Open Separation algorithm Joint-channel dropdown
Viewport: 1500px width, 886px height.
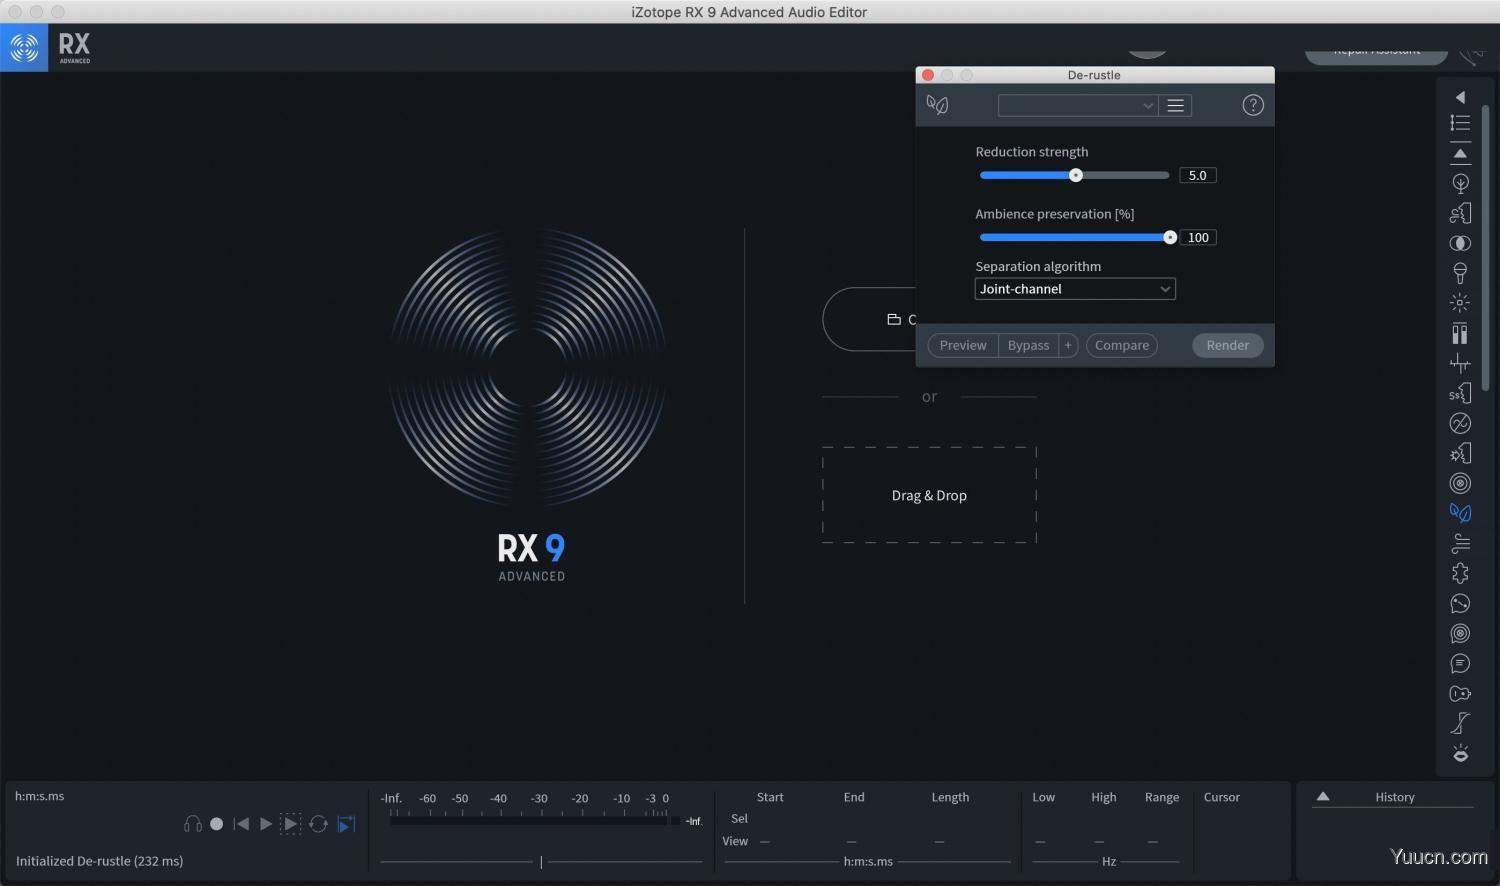(x=1075, y=289)
